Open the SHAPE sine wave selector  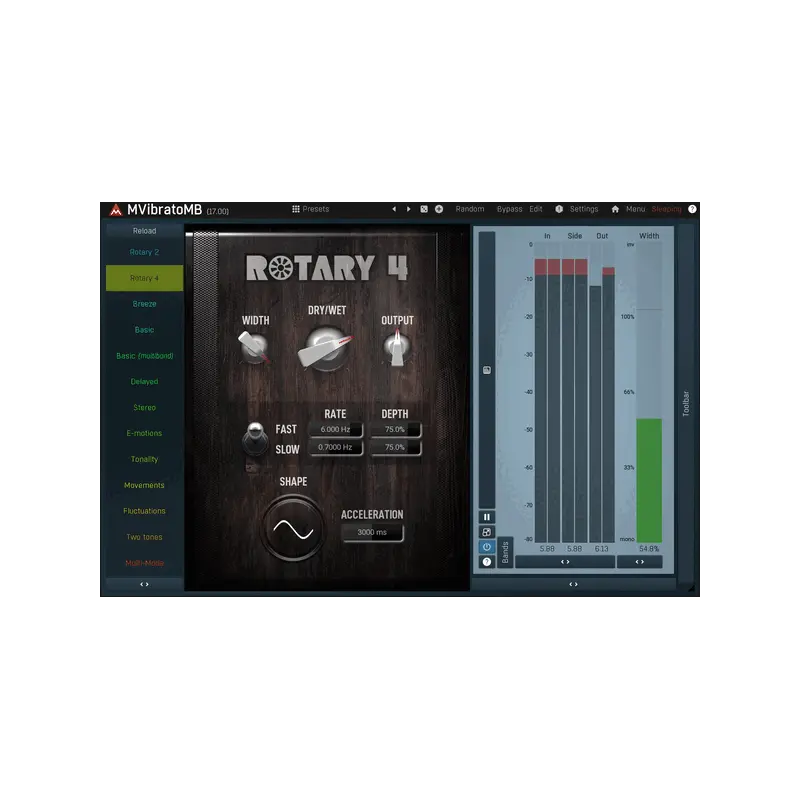click(x=293, y=530)
